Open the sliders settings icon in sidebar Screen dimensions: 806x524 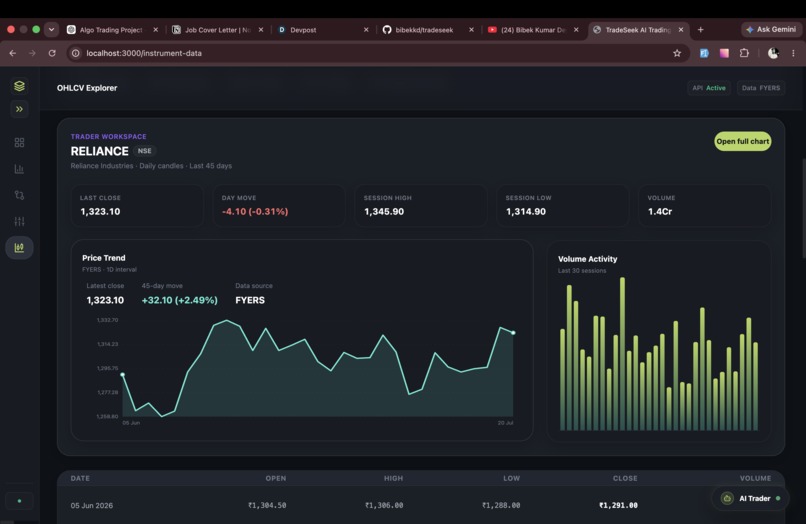click(20, 221)
